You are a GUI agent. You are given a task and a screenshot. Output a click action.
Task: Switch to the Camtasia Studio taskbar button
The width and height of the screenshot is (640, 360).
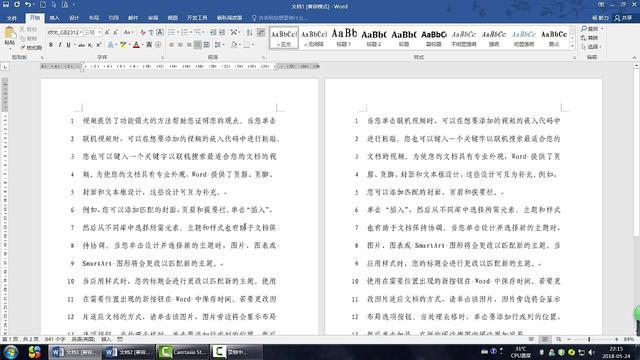(x=183, y=352)
